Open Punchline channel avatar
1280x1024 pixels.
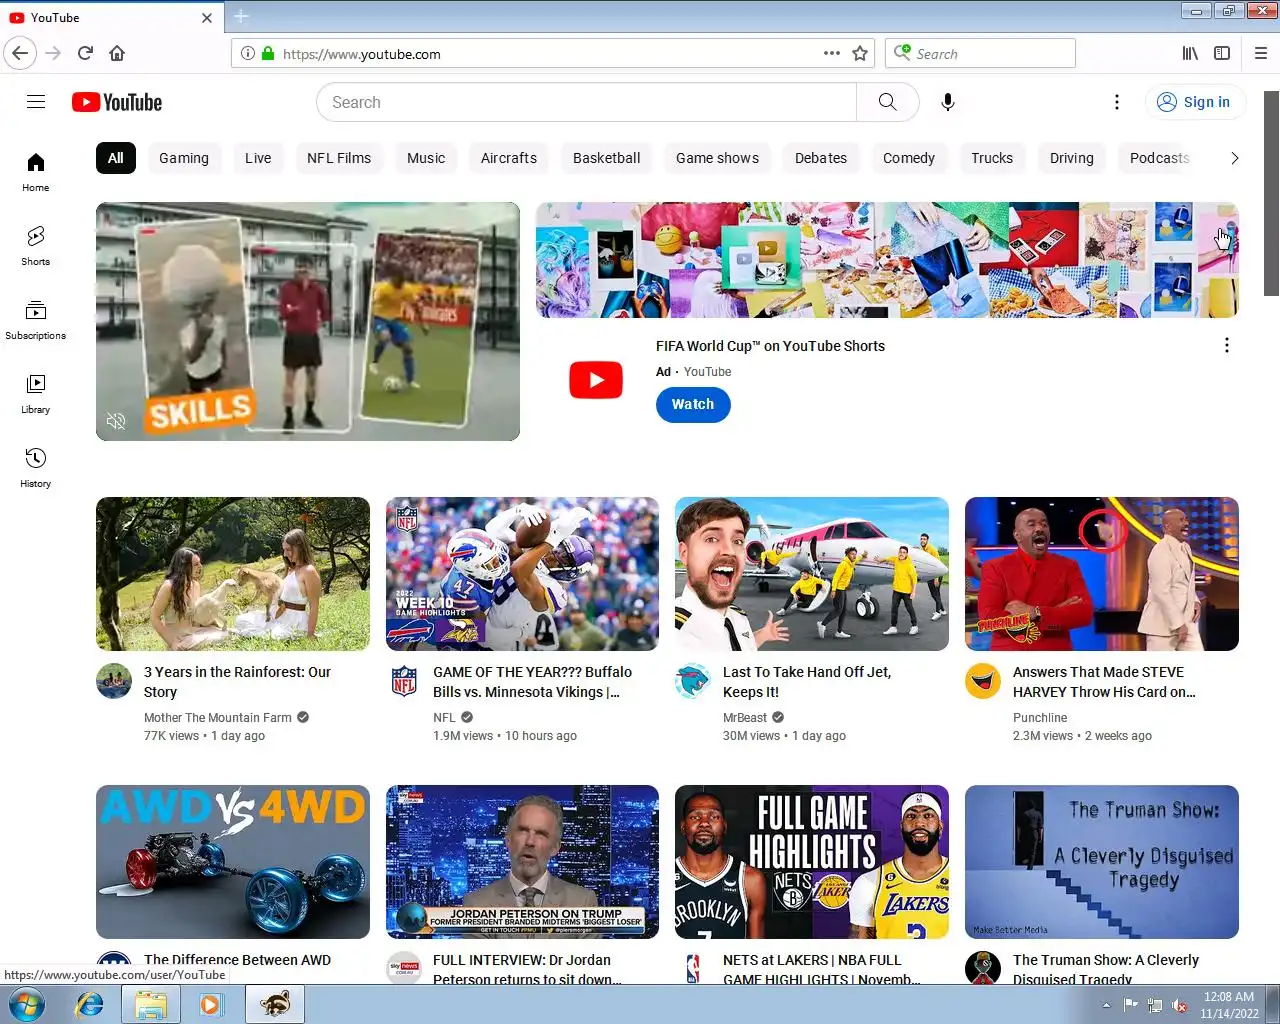983,681
